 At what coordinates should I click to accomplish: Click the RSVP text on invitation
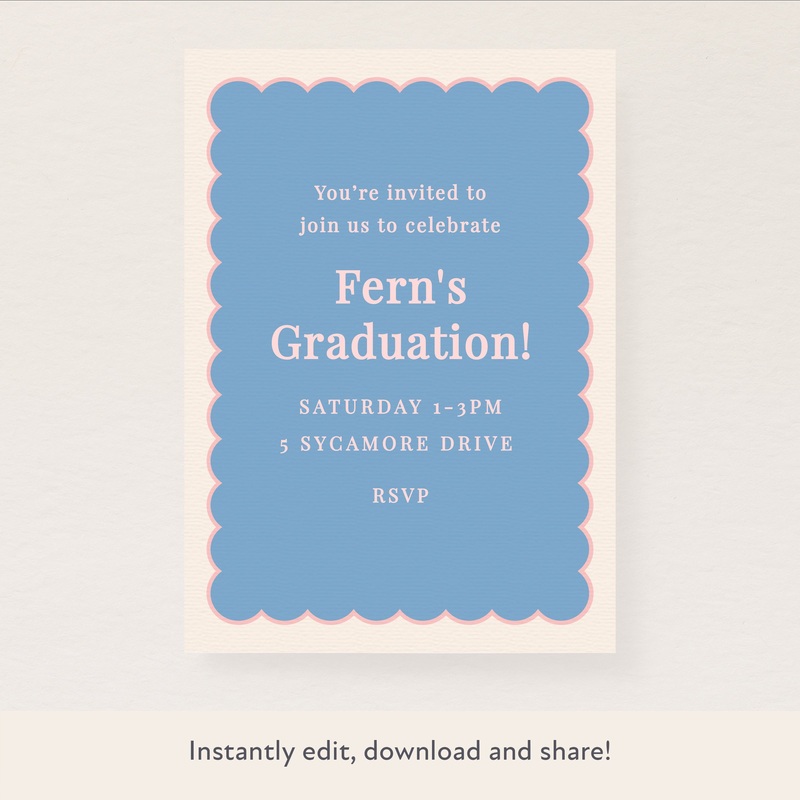[x=401, y=495]
